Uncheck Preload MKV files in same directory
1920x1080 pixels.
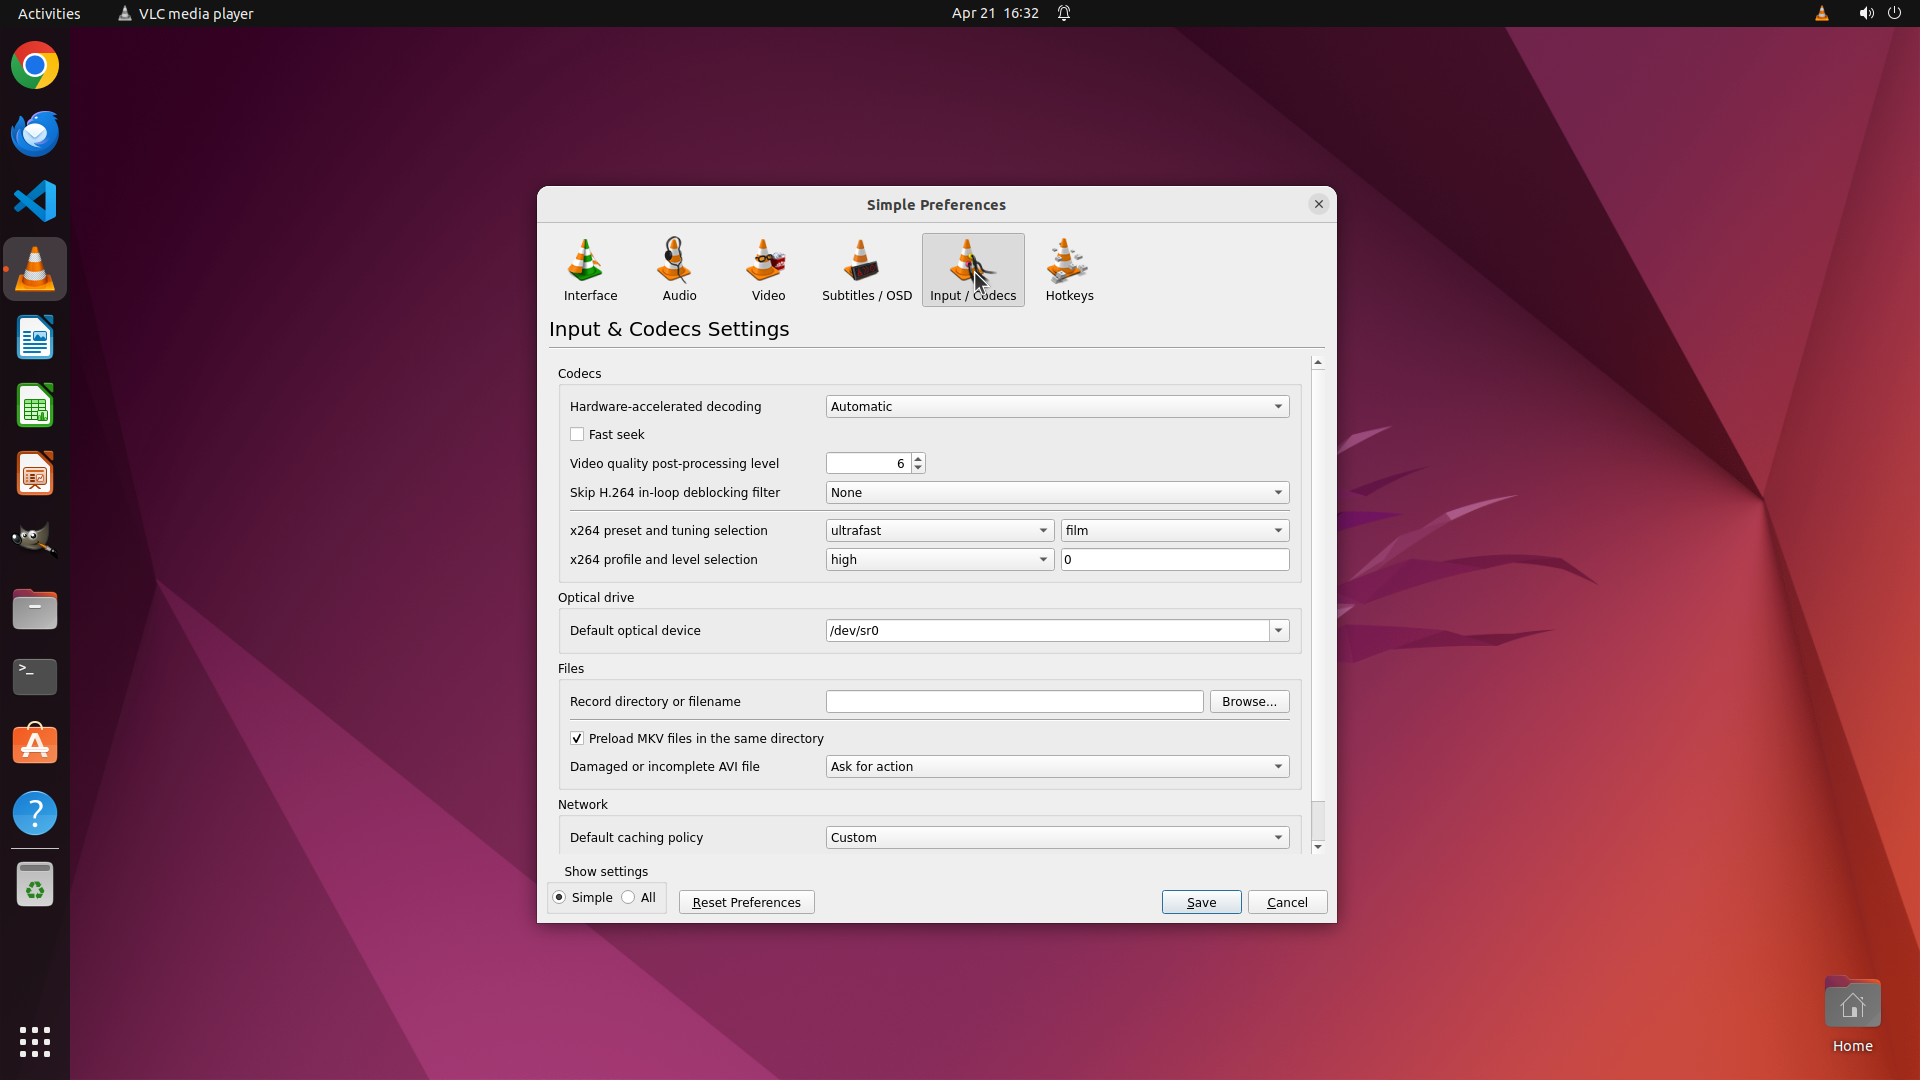577,738
